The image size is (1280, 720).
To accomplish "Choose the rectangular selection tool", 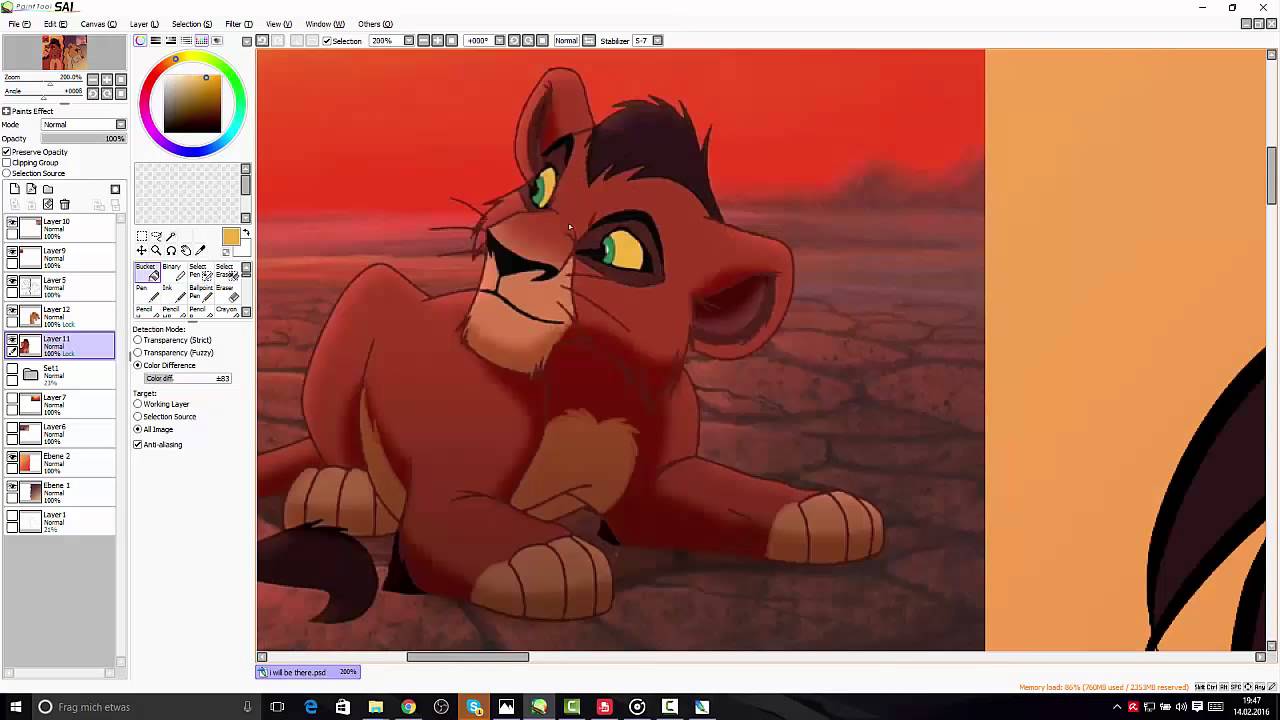I will click(141, 236).
